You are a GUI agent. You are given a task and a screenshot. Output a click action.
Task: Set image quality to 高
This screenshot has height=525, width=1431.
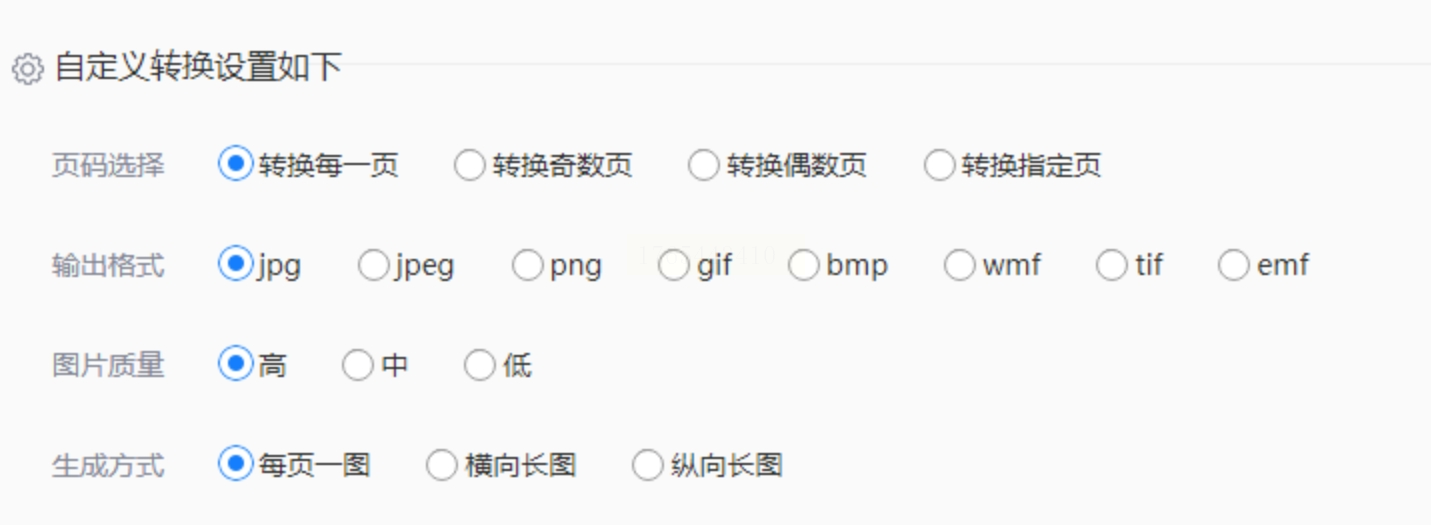point(235,365)
